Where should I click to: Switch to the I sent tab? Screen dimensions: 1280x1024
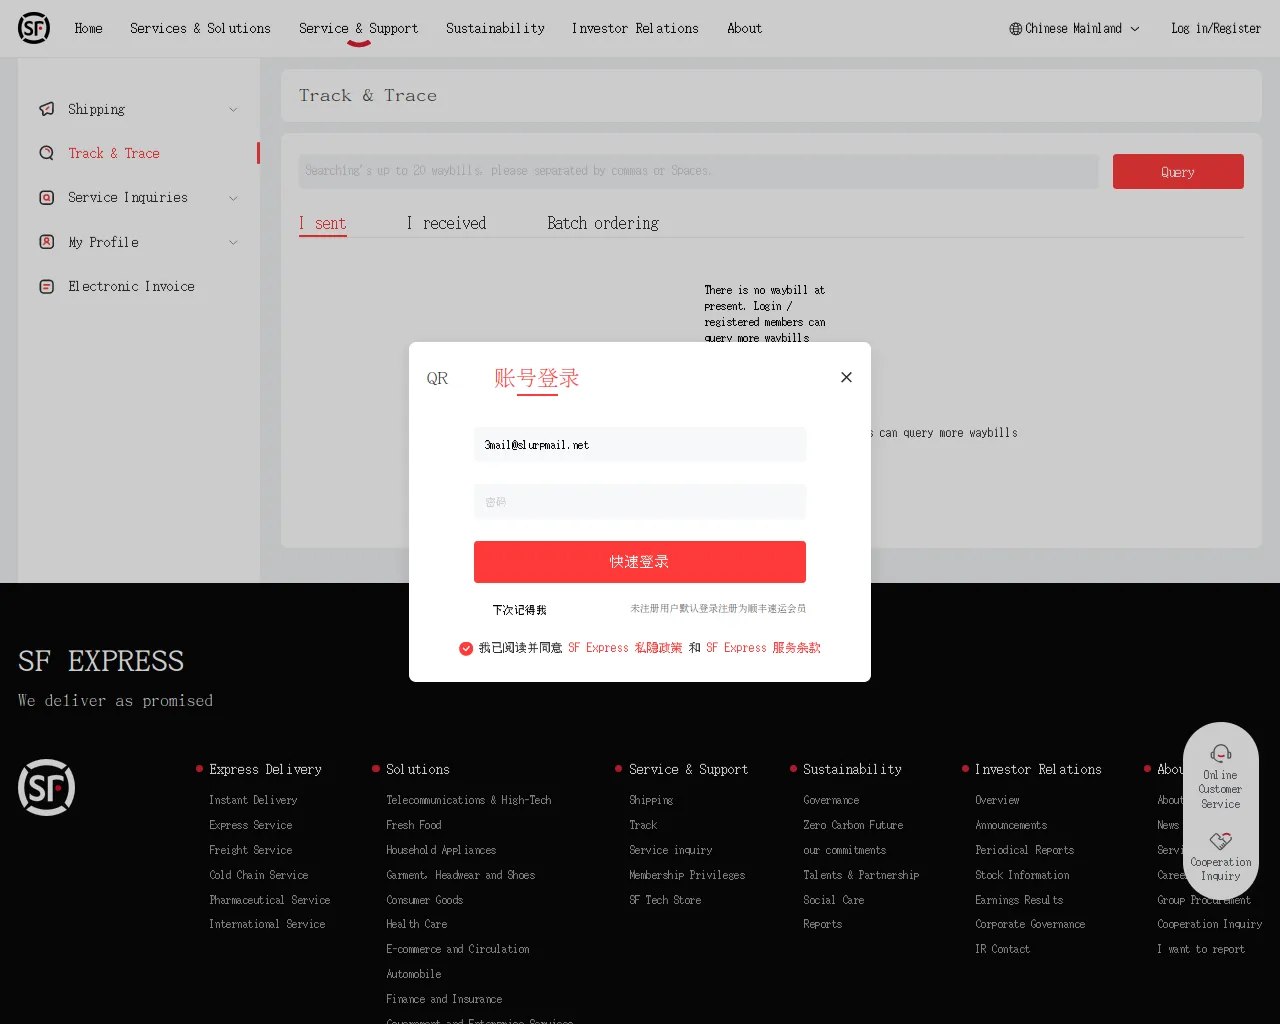pyautogui.click(x=323, y=223)
